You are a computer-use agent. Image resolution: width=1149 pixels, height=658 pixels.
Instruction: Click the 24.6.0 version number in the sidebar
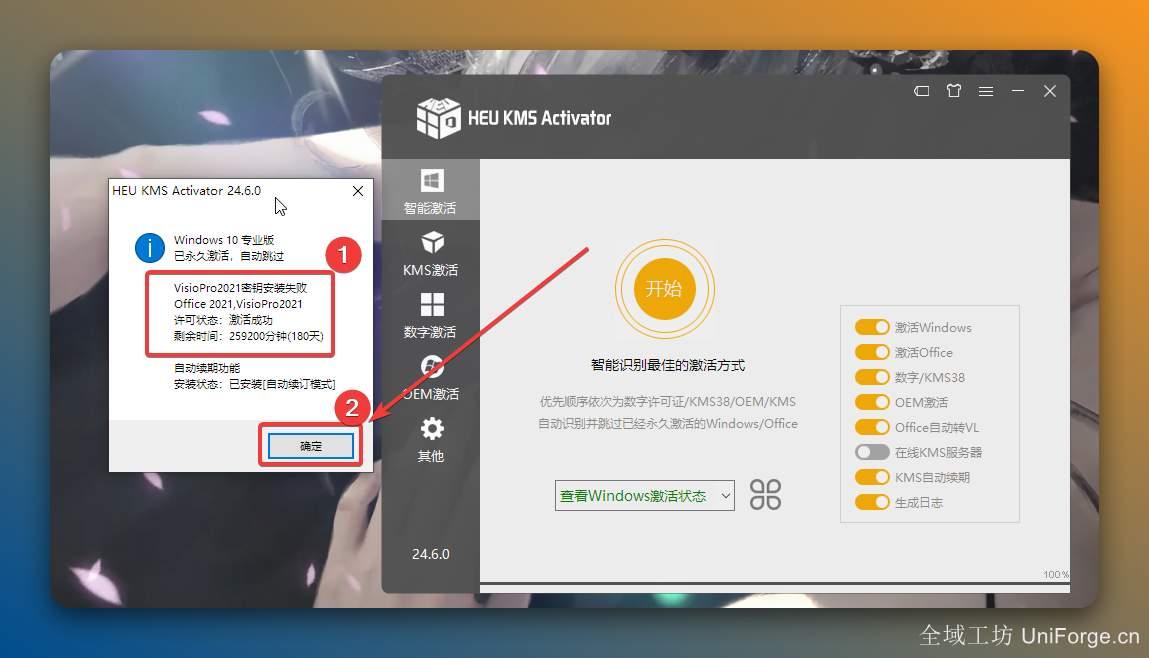(x=431, y=554)
